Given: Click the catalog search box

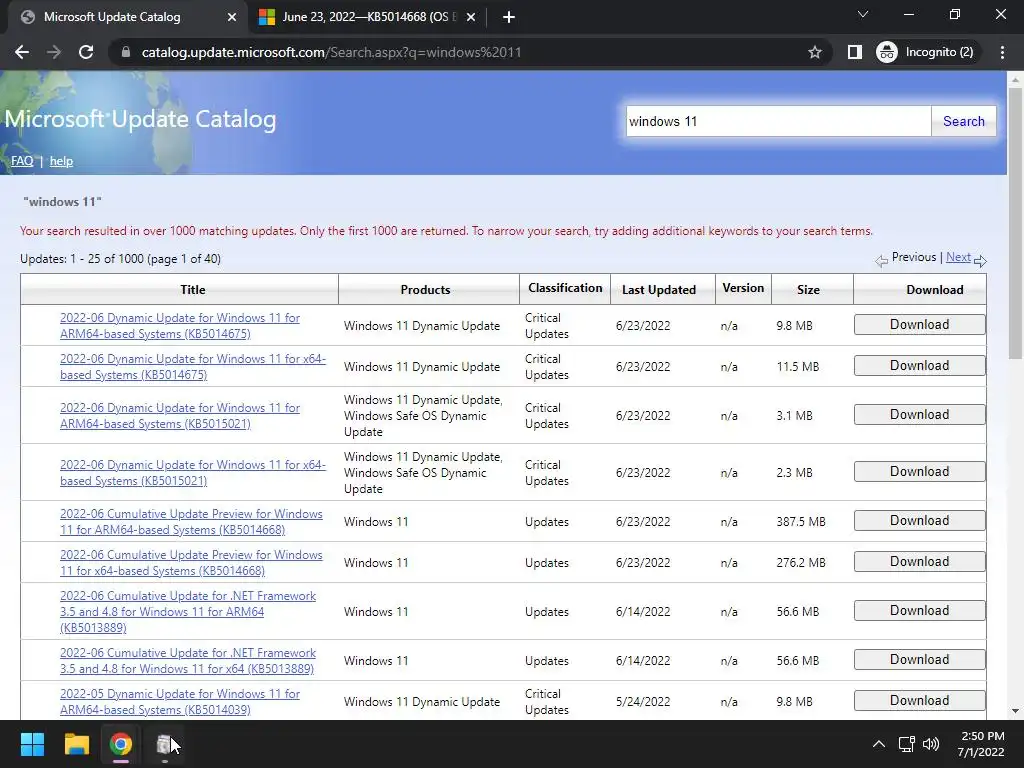Looking at the screenshot, I should (778, 121).
